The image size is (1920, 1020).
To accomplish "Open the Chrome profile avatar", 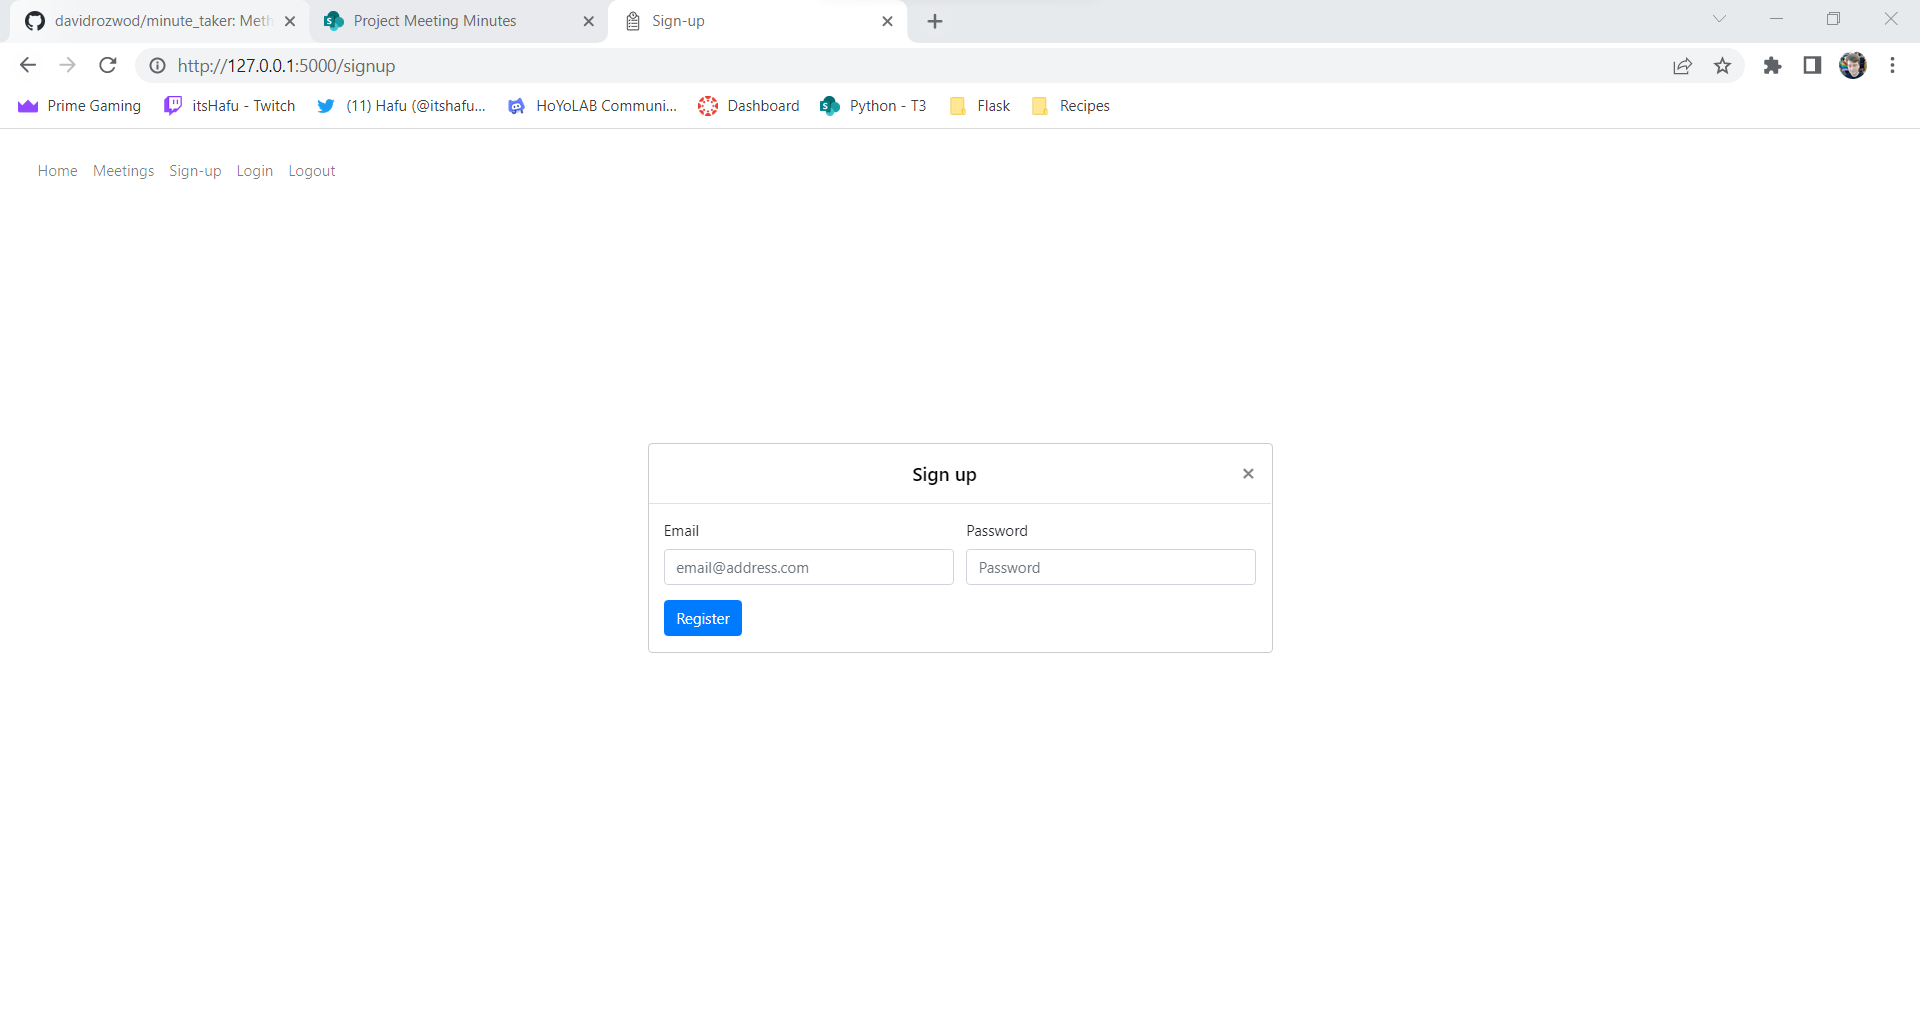I will click(1853, 65).
